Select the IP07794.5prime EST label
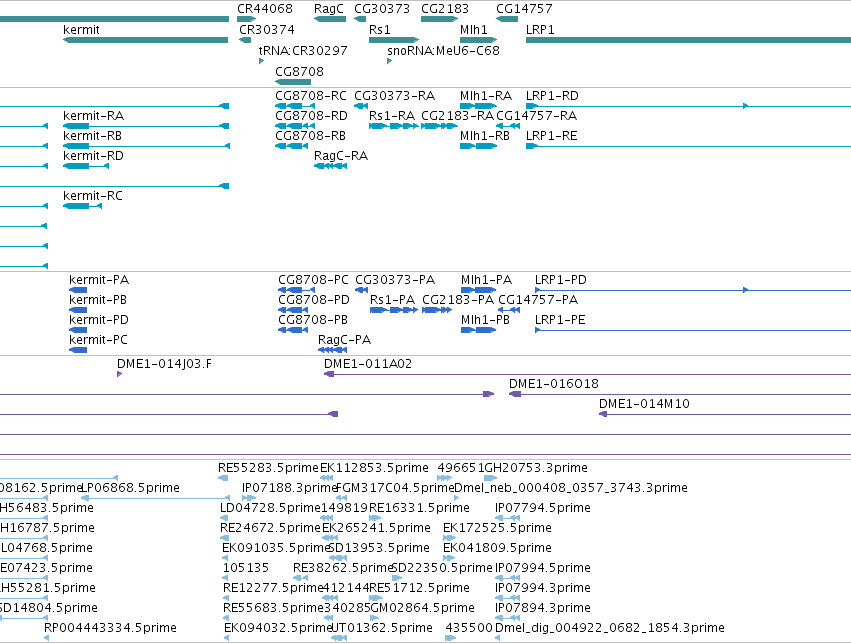This screenshot has width=851, height=643. (543, 508)
